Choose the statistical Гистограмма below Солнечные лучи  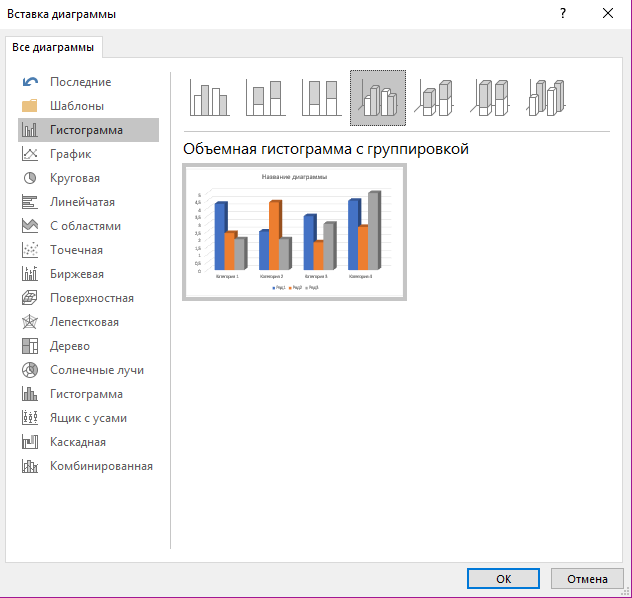pos(89,394)
